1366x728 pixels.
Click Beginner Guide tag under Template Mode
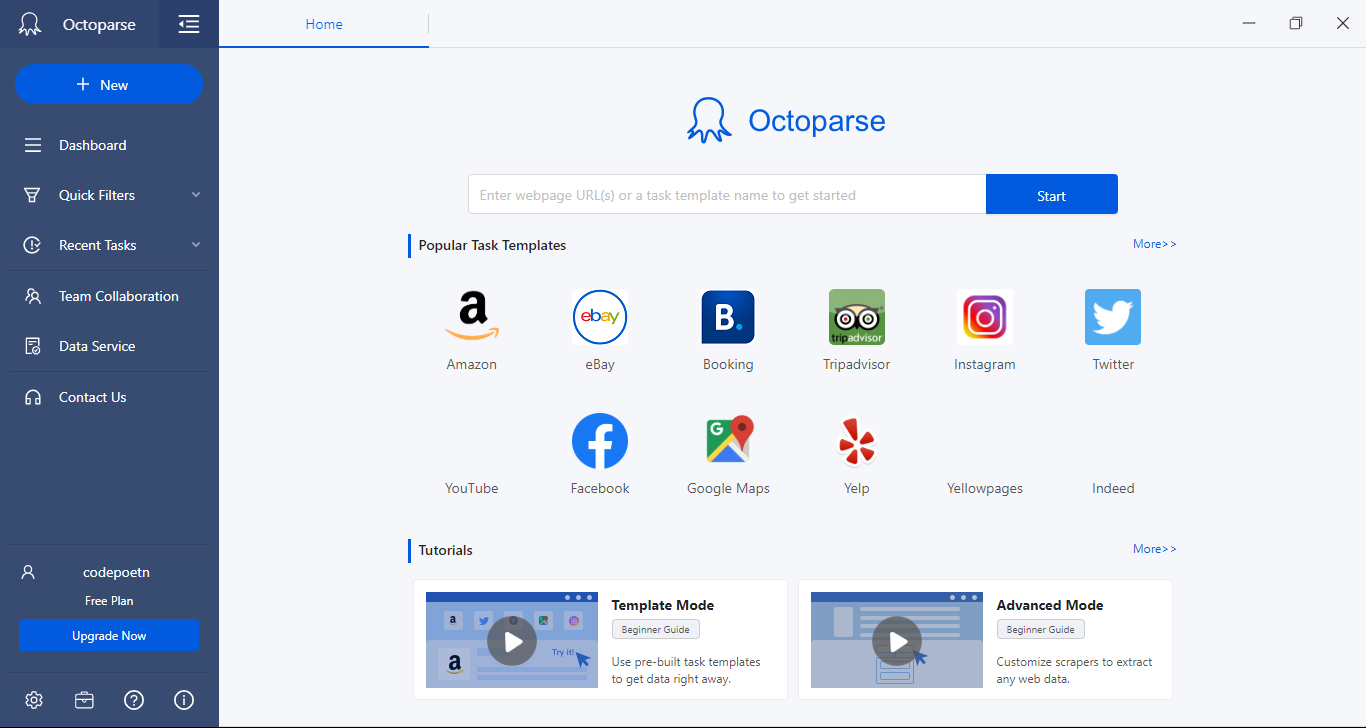tap(656, 630)
